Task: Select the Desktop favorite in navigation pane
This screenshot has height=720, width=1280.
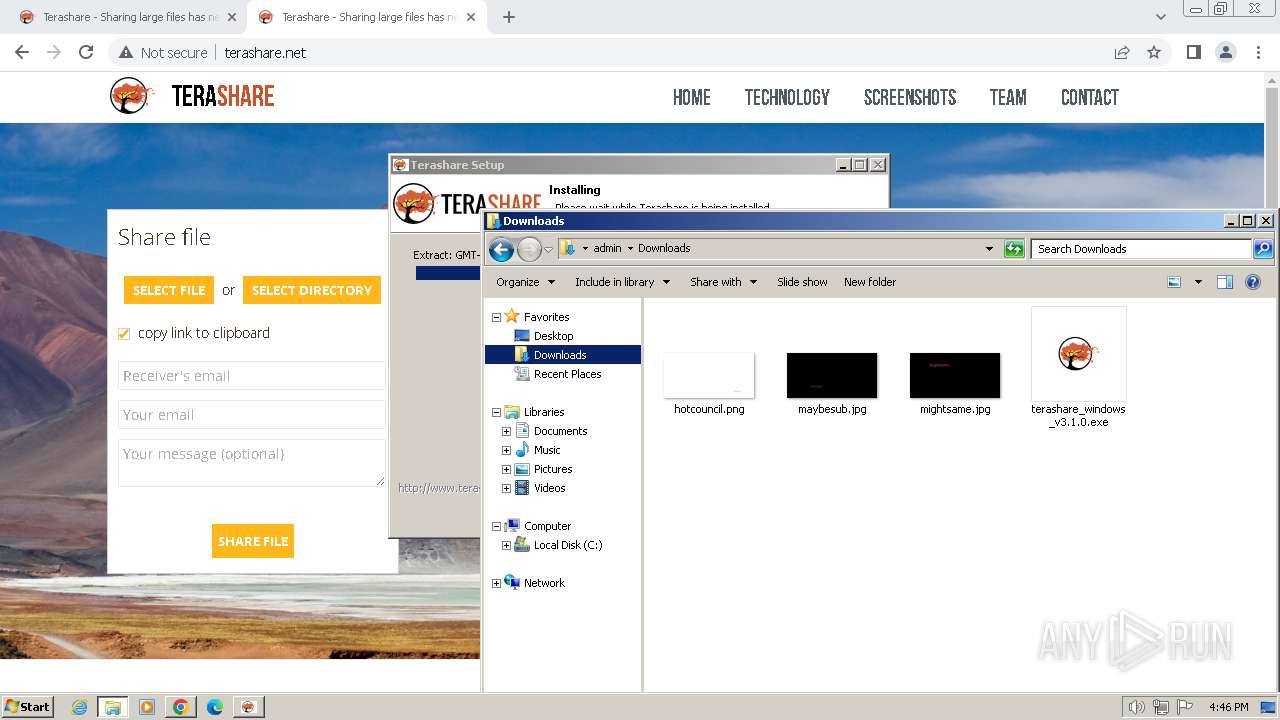Action: coord(552,336)
